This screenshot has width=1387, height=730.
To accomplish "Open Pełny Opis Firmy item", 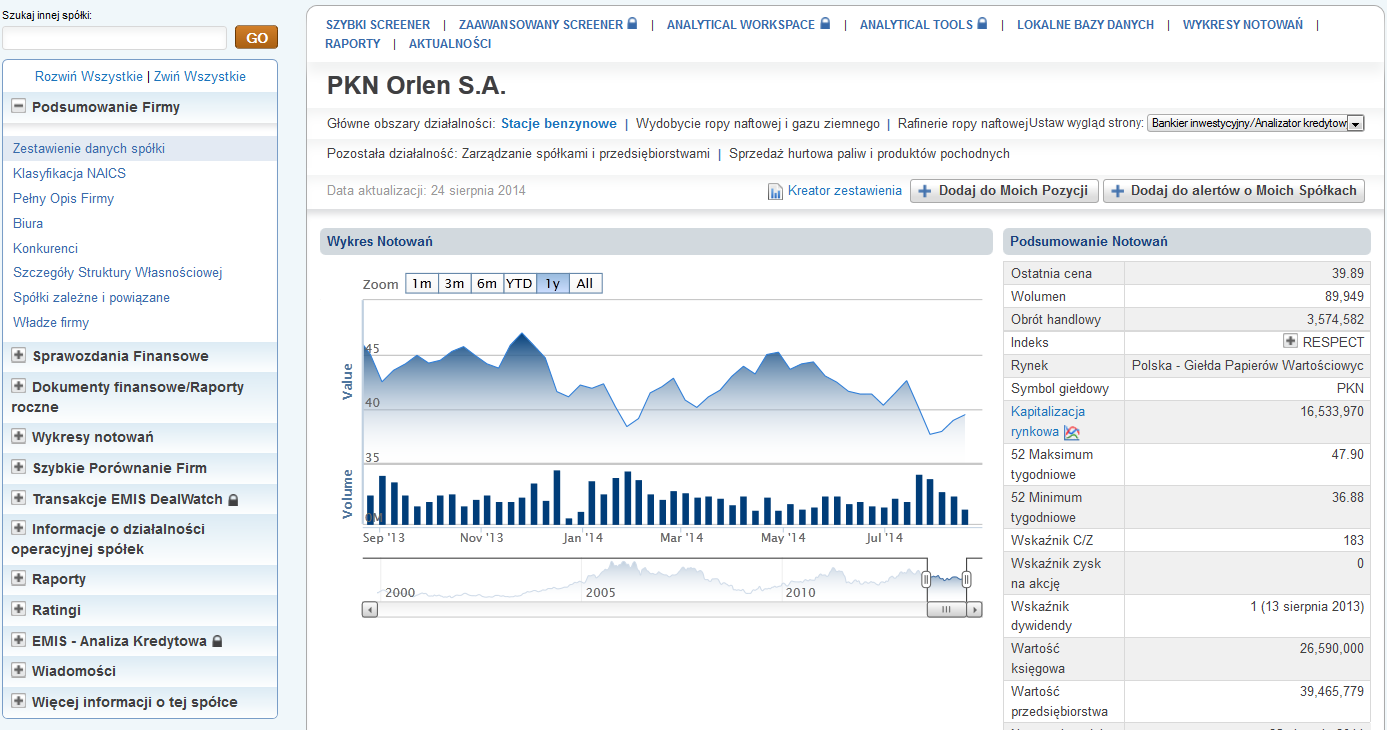I will click(64, 198).
